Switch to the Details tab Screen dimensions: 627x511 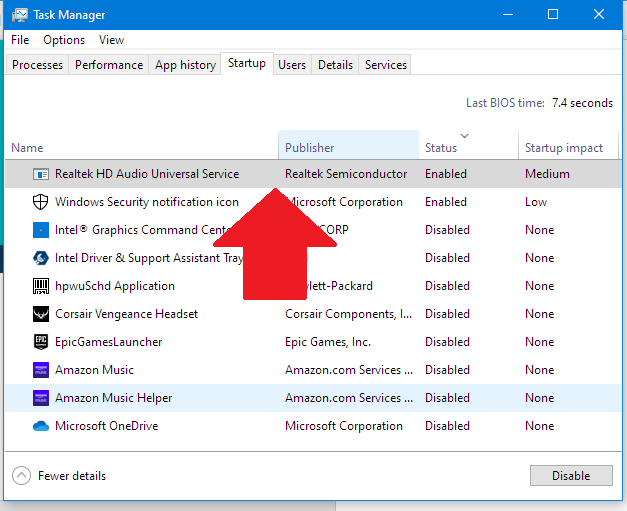tap(335, 65)
